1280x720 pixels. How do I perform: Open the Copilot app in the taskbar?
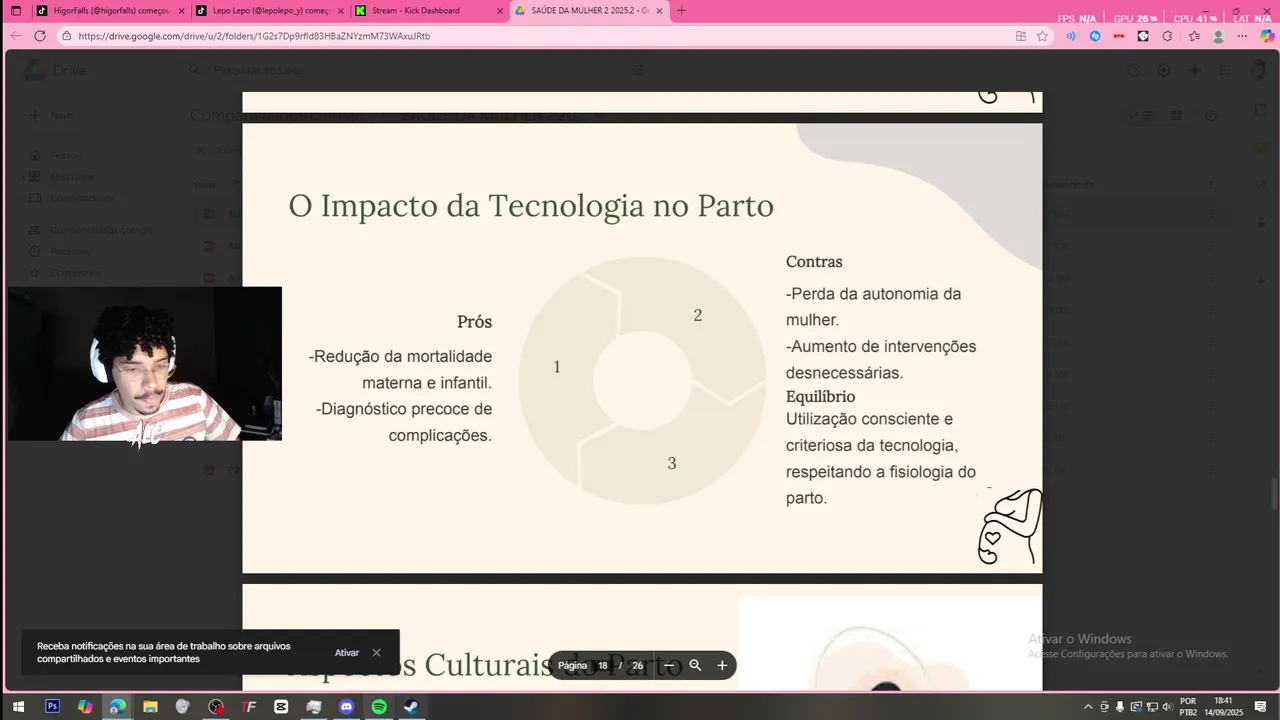85,707
